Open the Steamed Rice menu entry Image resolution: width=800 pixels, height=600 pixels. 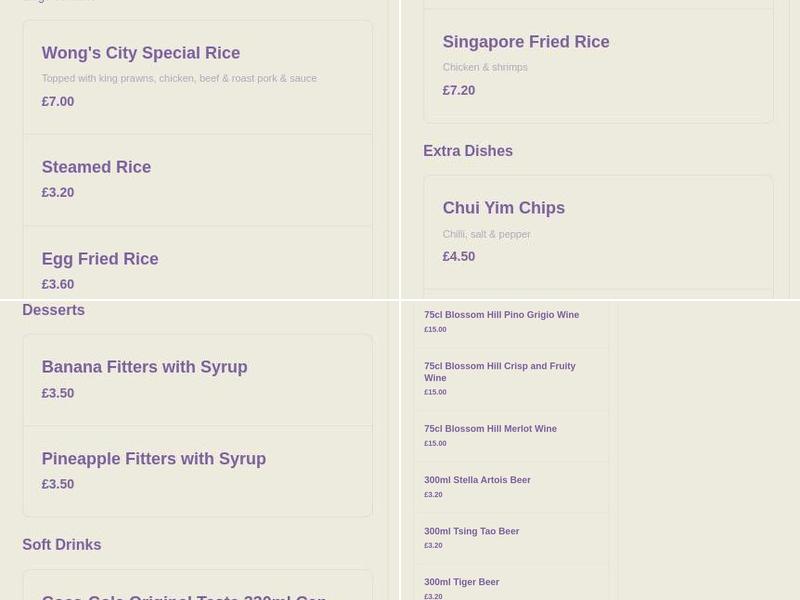coord(96,167)
